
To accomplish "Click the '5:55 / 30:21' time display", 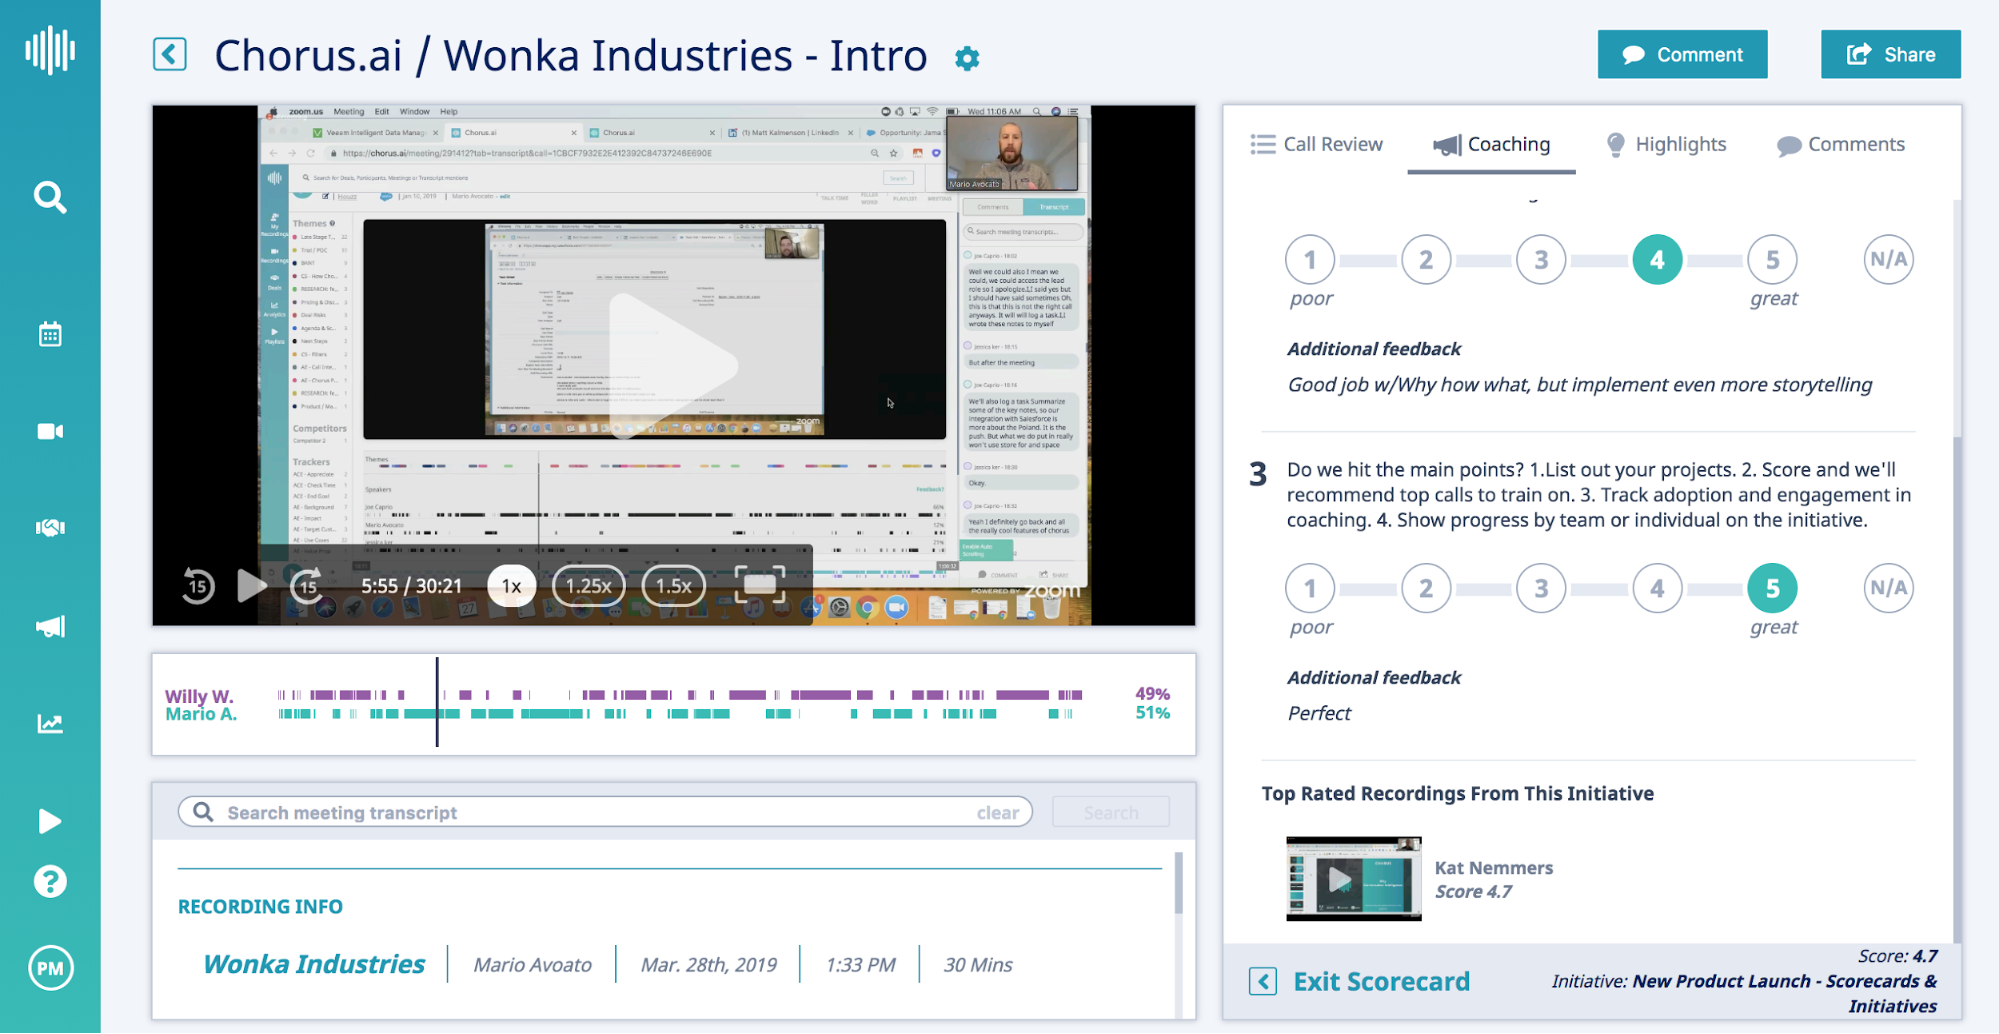I will [411, 586].
